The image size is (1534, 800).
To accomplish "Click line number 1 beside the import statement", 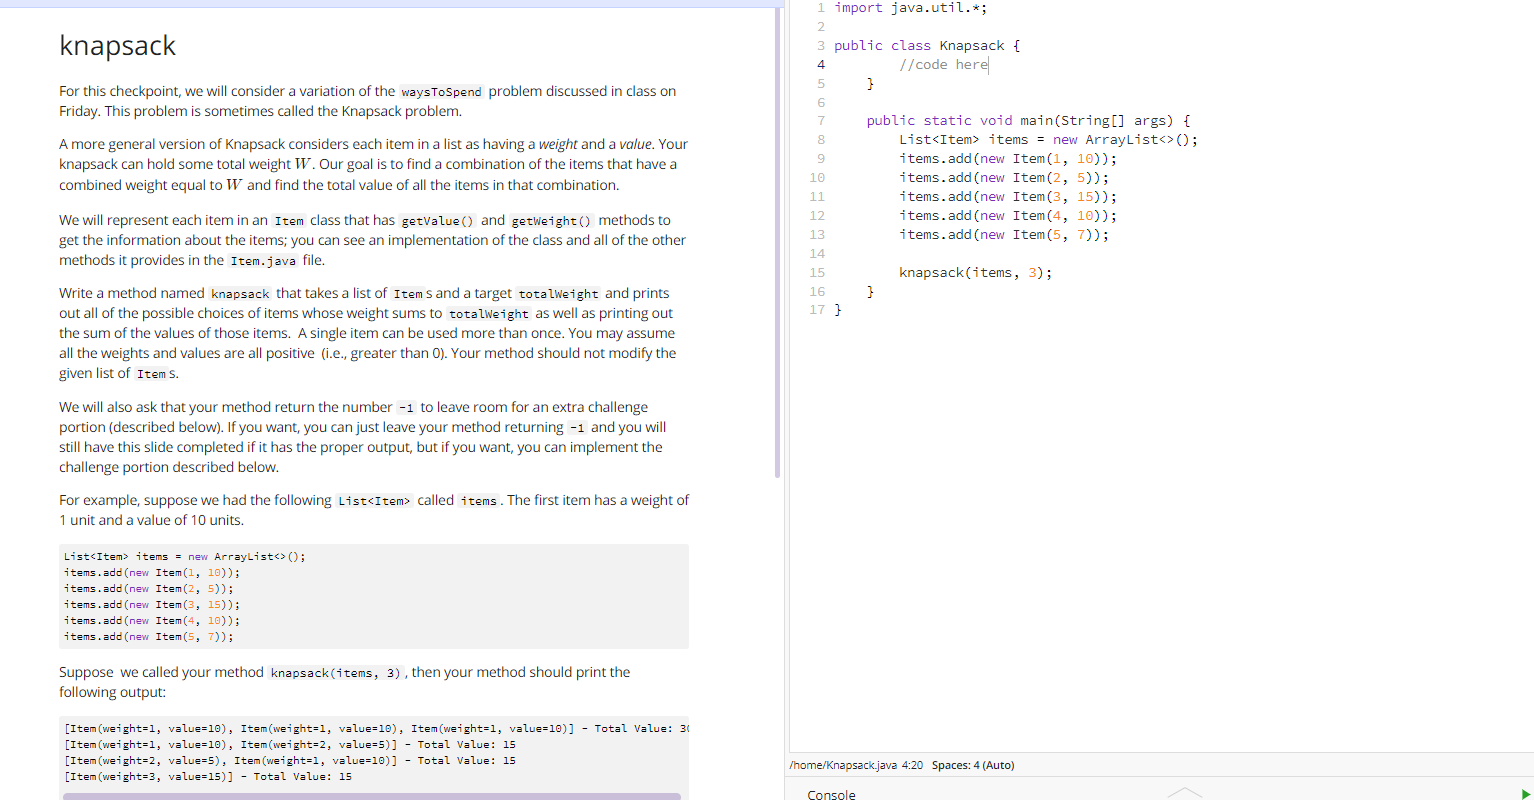I will (x=820, y=7).
